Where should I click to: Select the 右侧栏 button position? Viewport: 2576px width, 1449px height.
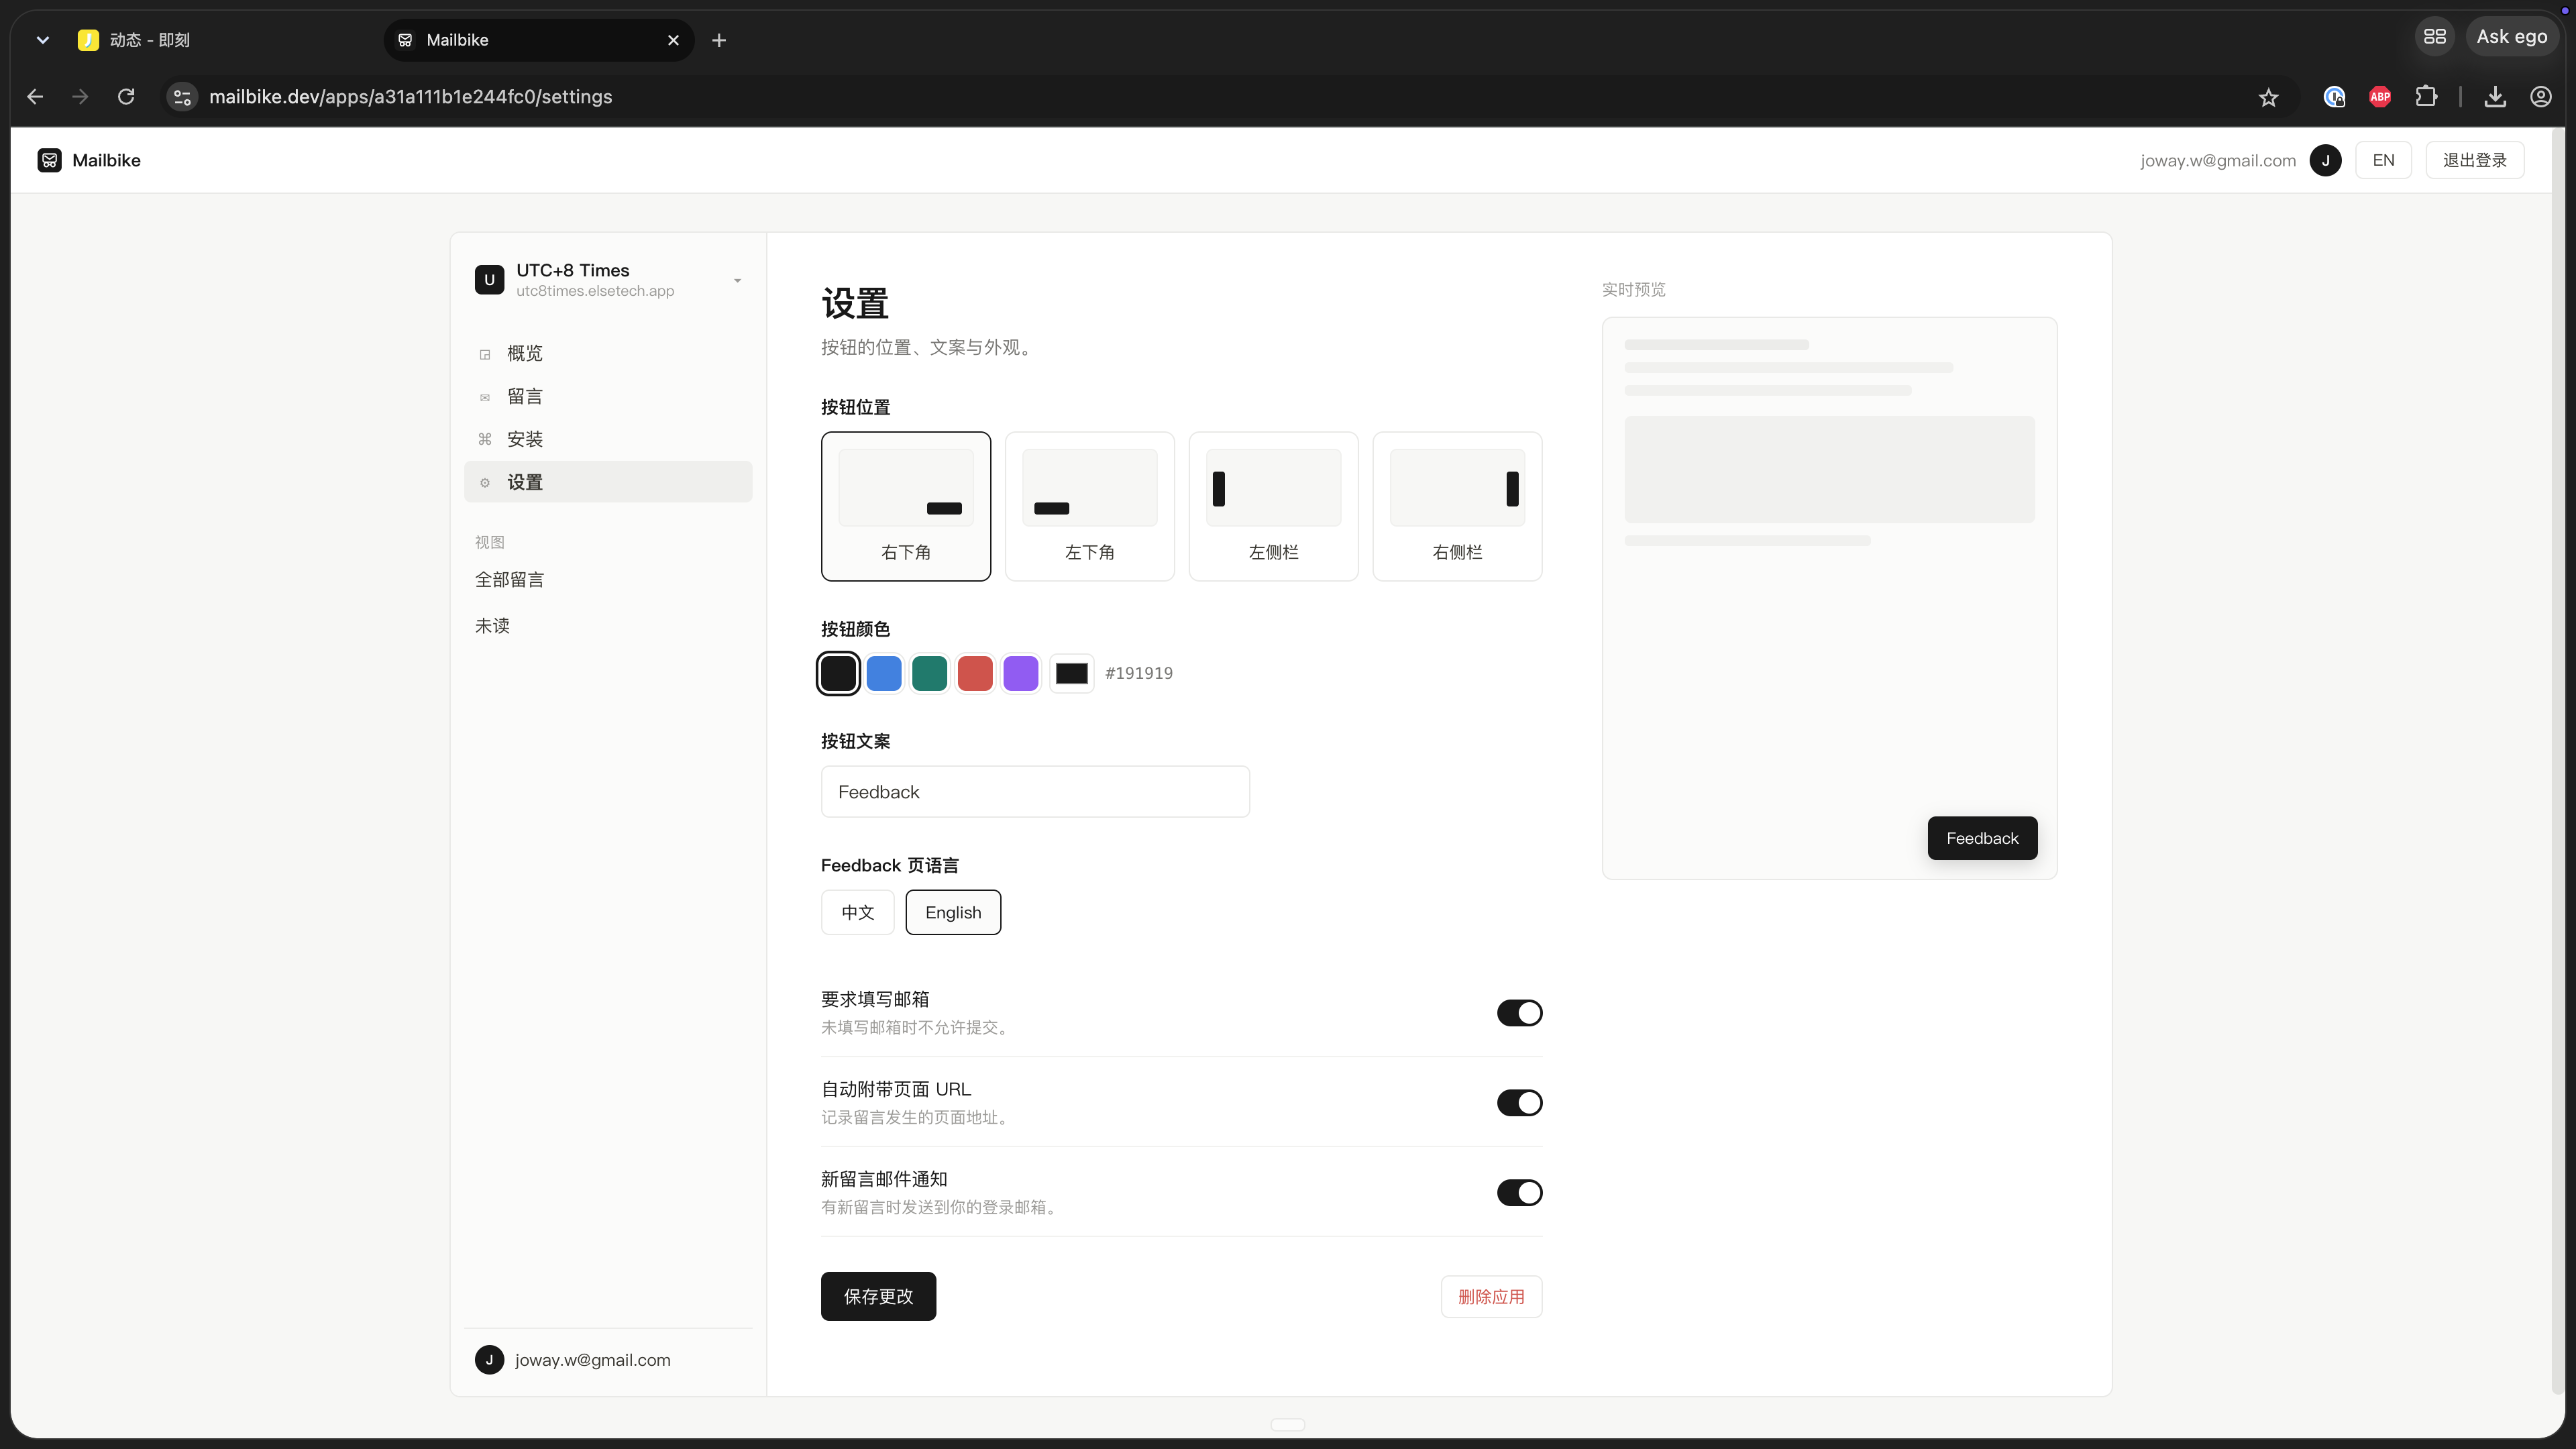tap(1457, 506)
